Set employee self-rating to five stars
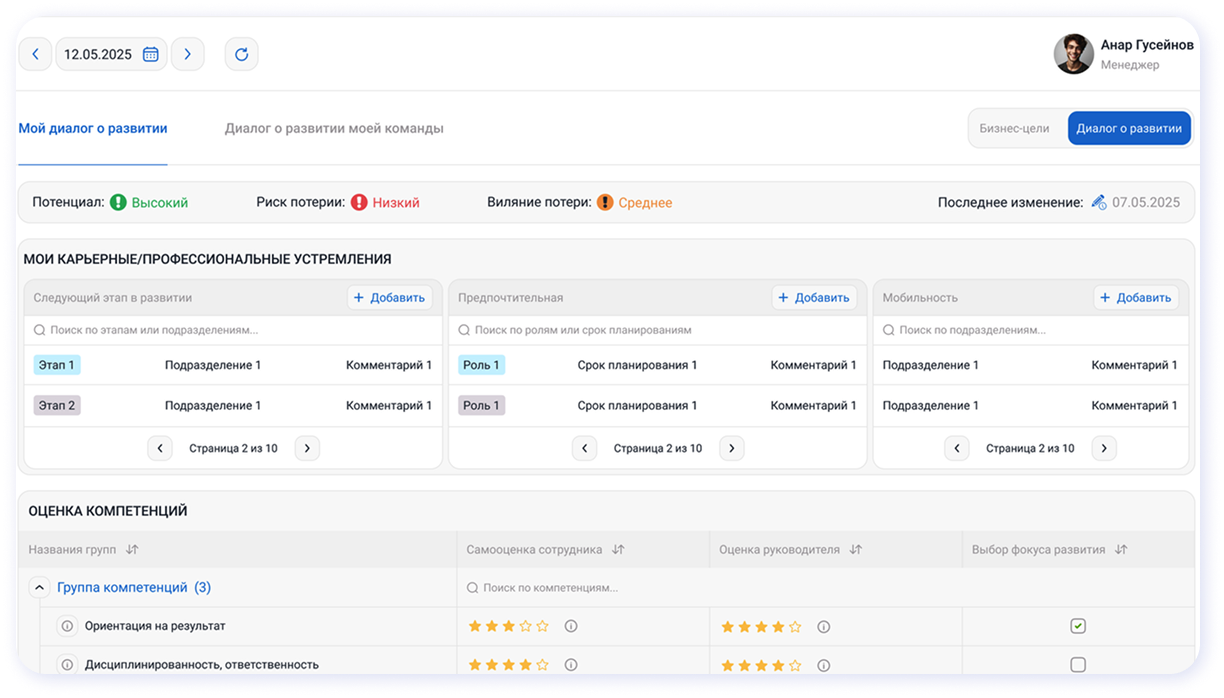The height and width of the screenshot is (698, 1224). (x=541, y=626)
